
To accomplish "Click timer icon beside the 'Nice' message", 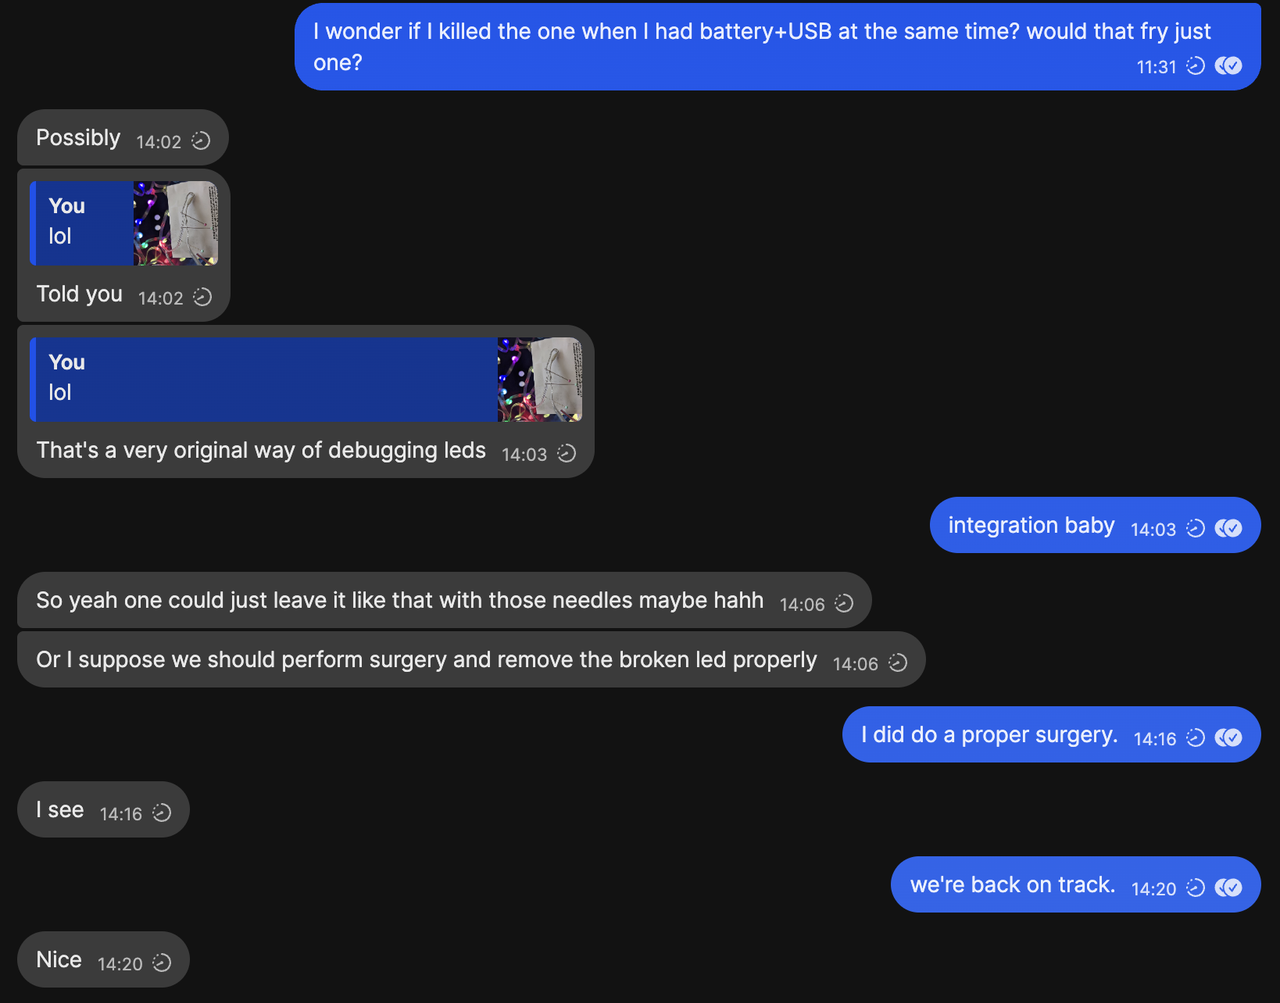I will tap(162, 963).
